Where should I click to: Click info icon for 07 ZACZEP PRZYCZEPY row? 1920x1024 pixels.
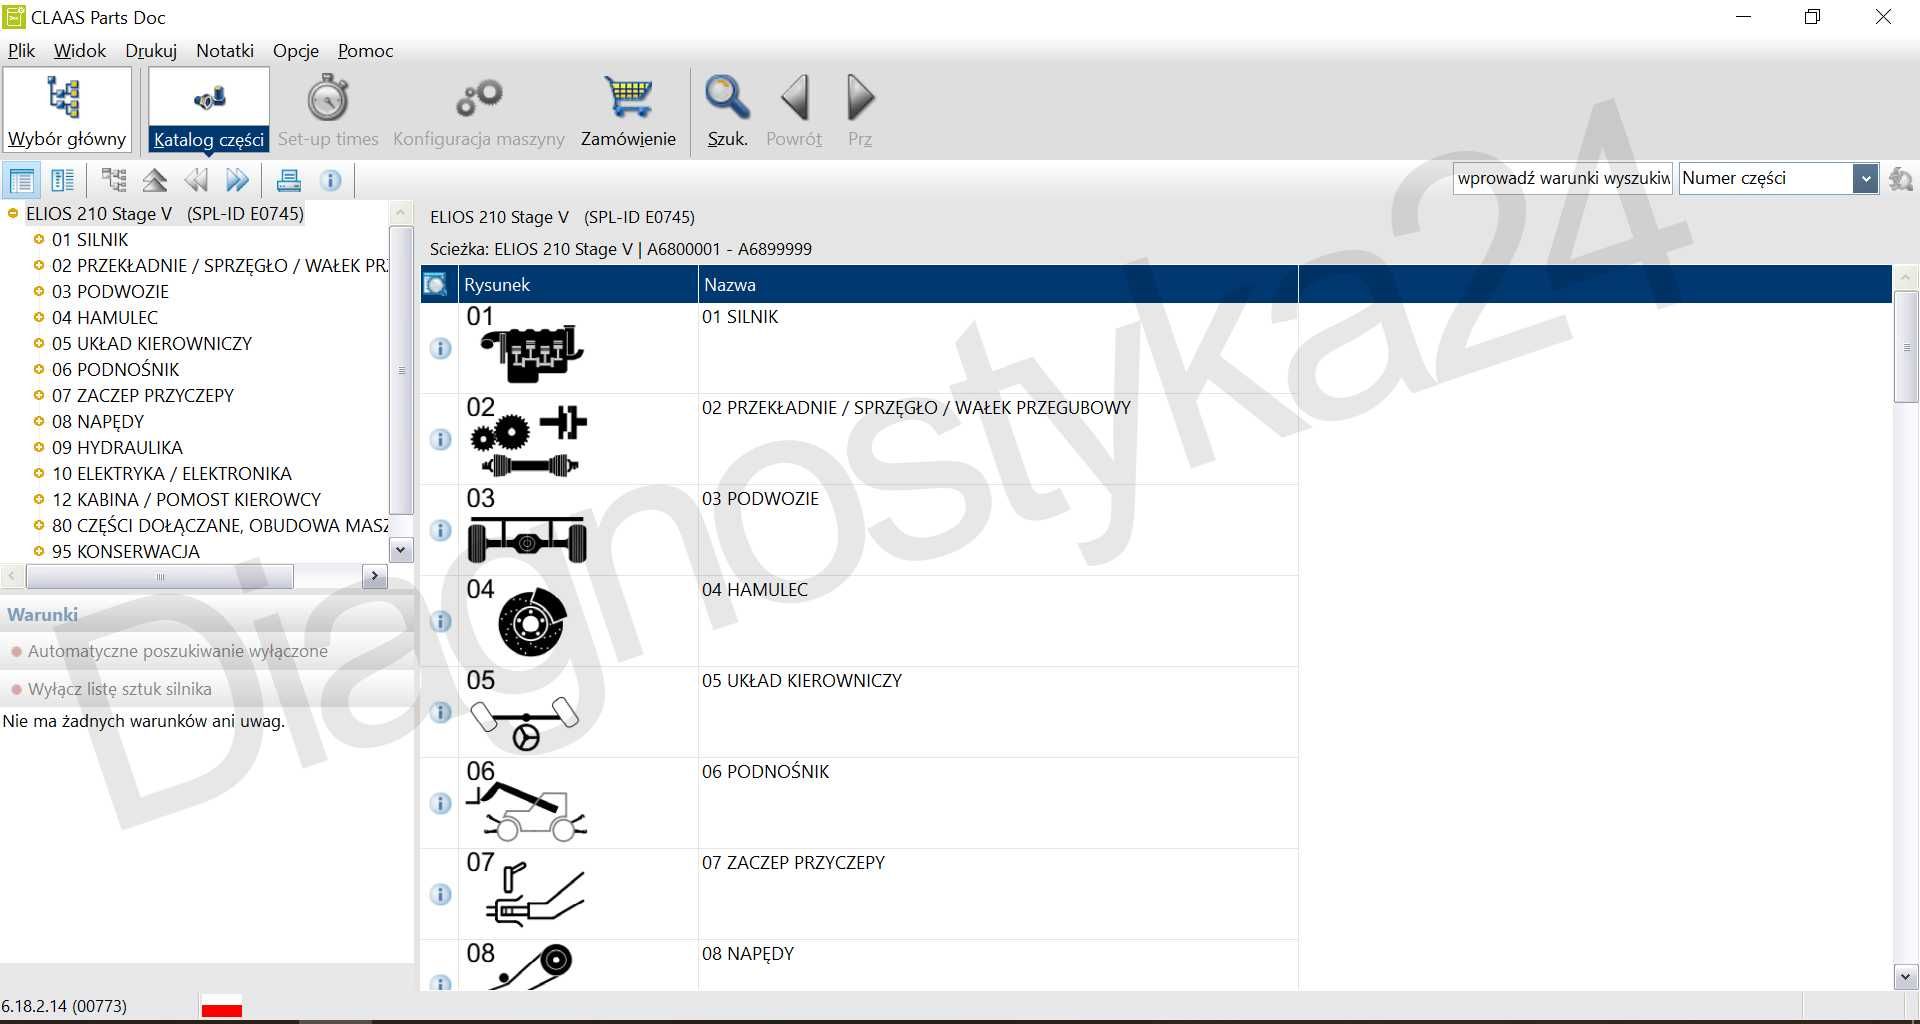pyautogui.click(x=440, y=894)
